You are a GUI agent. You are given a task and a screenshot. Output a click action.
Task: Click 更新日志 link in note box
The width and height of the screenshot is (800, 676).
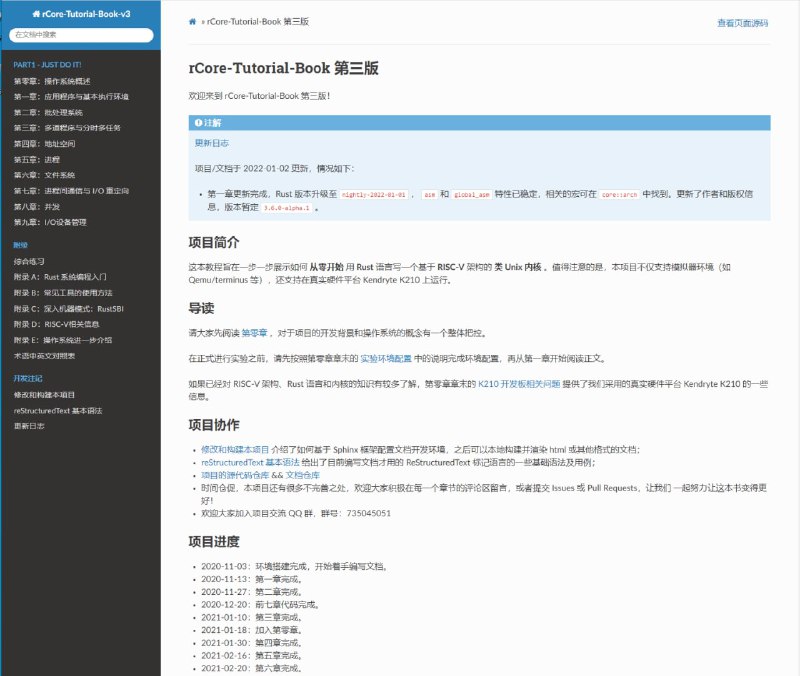(x=211, y=143)
